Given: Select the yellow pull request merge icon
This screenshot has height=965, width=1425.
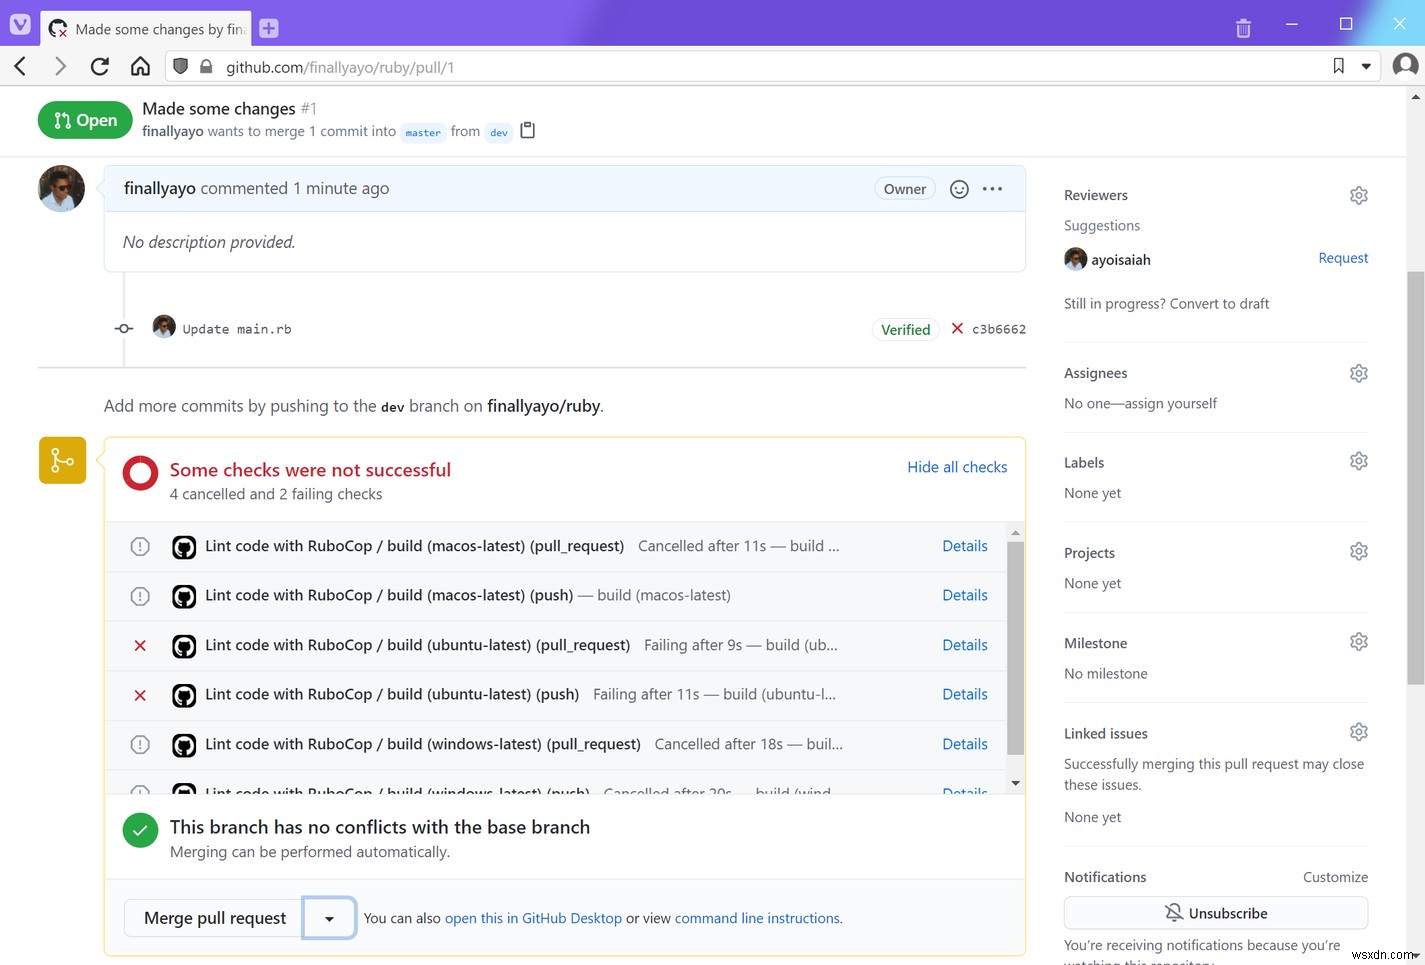Looking at the screenshot, I should tap(62, 460).
